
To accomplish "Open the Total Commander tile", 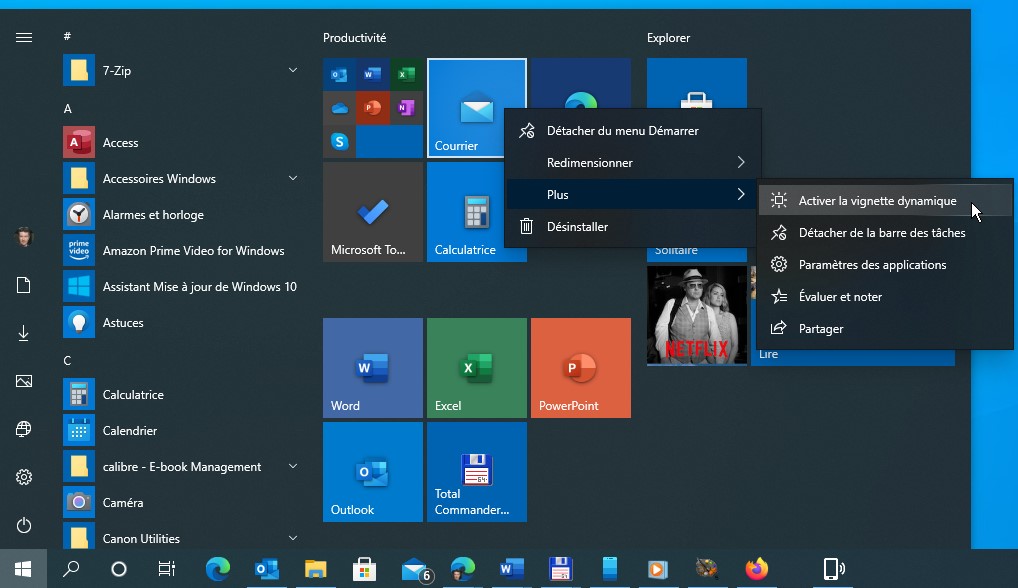I will pos(476,471).
